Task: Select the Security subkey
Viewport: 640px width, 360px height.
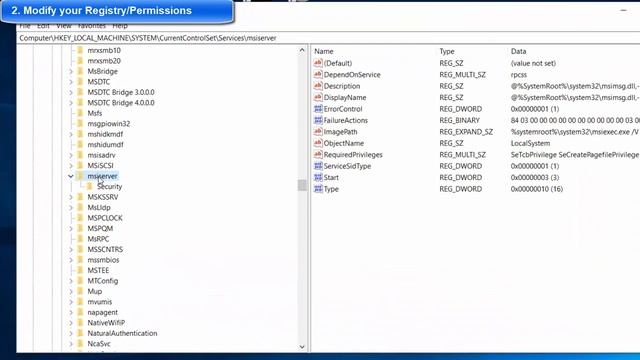Action: pos(110,186)
